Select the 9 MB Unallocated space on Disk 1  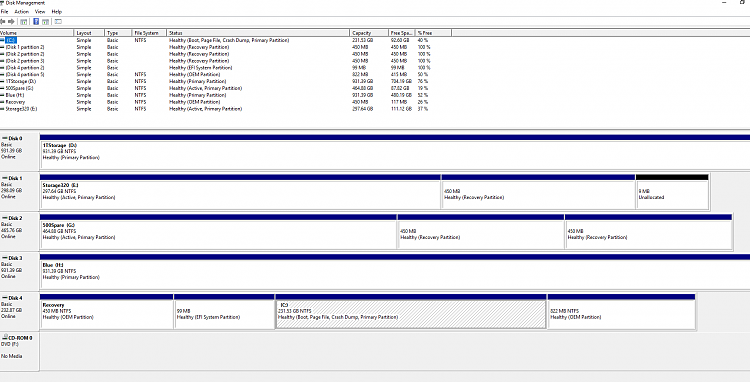click(x=672, y=192)
